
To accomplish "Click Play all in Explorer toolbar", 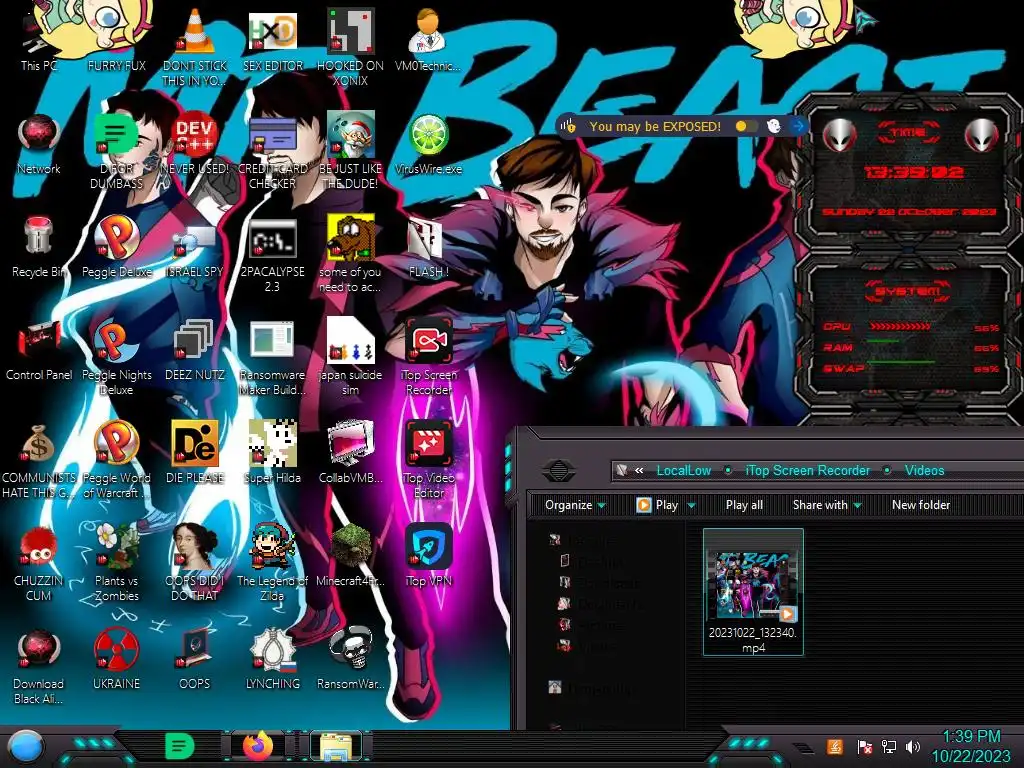I will (x=744, y=505).
